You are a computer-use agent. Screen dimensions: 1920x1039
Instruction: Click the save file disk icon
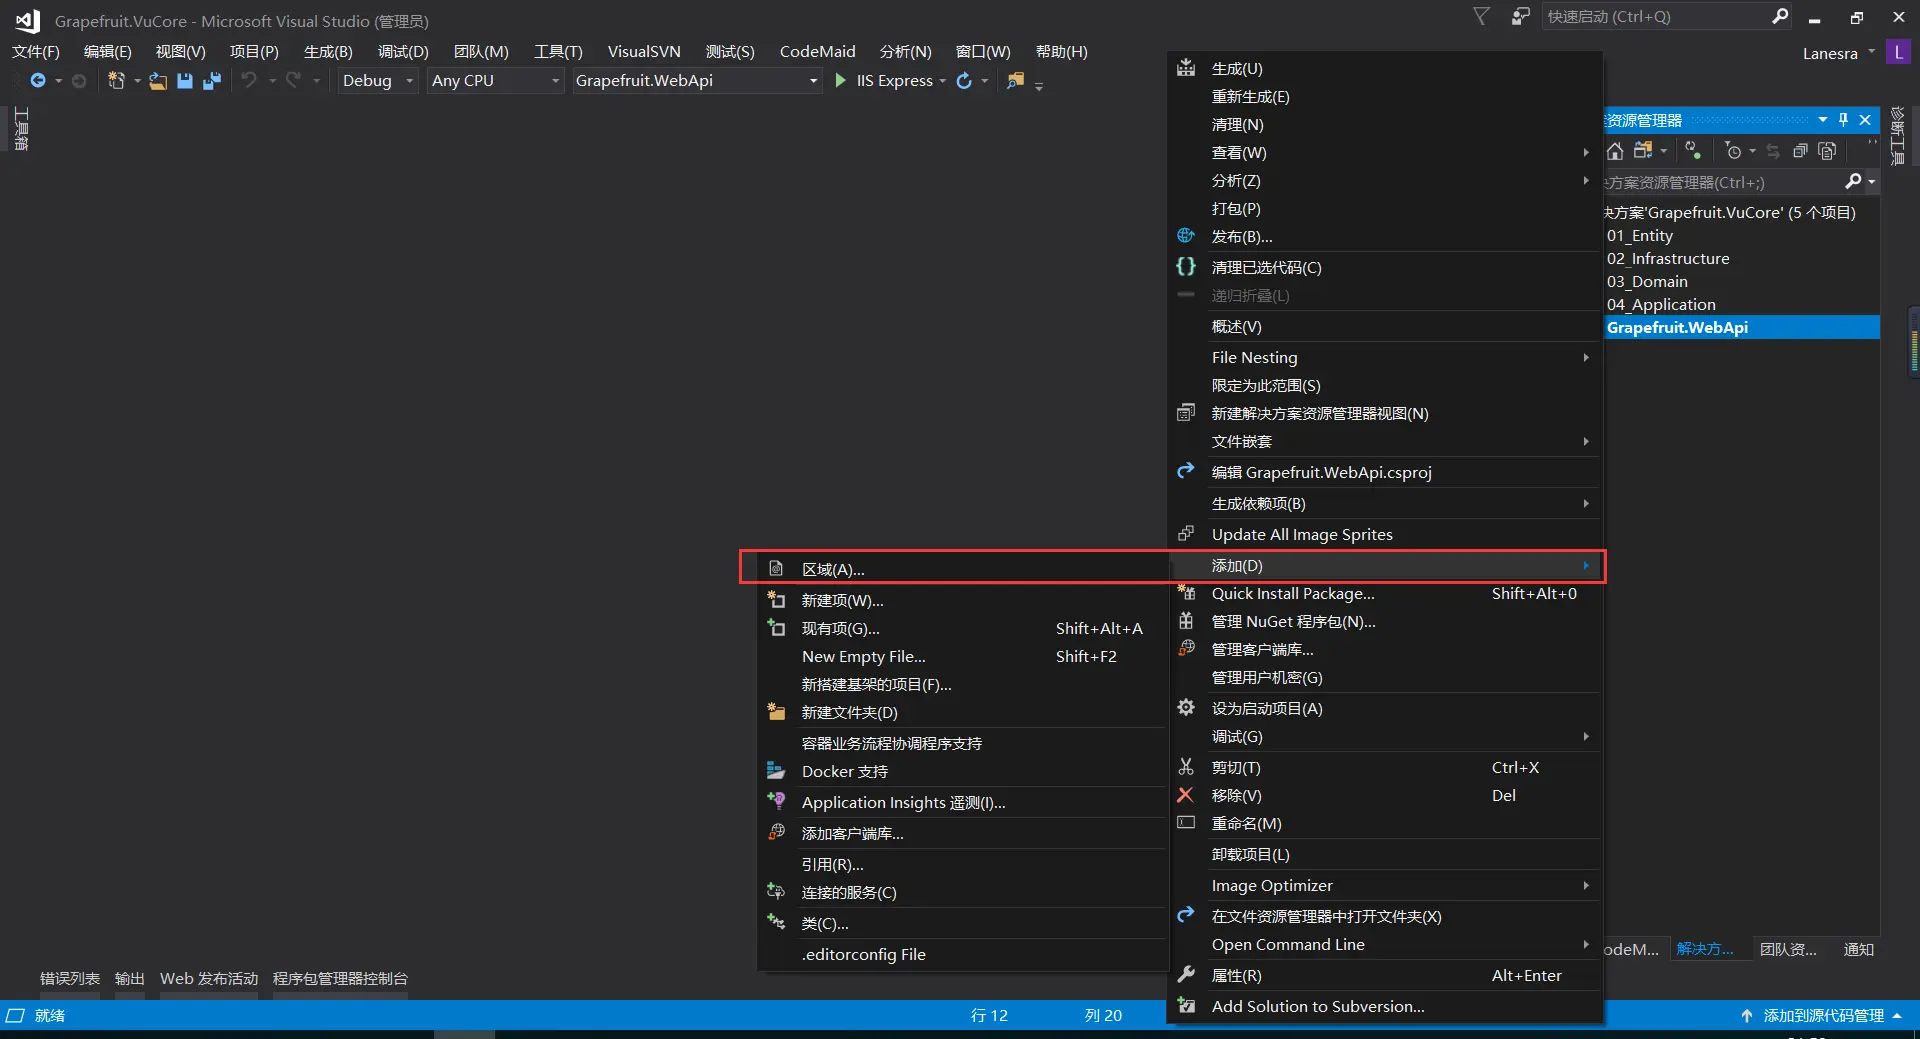[185, 81]
